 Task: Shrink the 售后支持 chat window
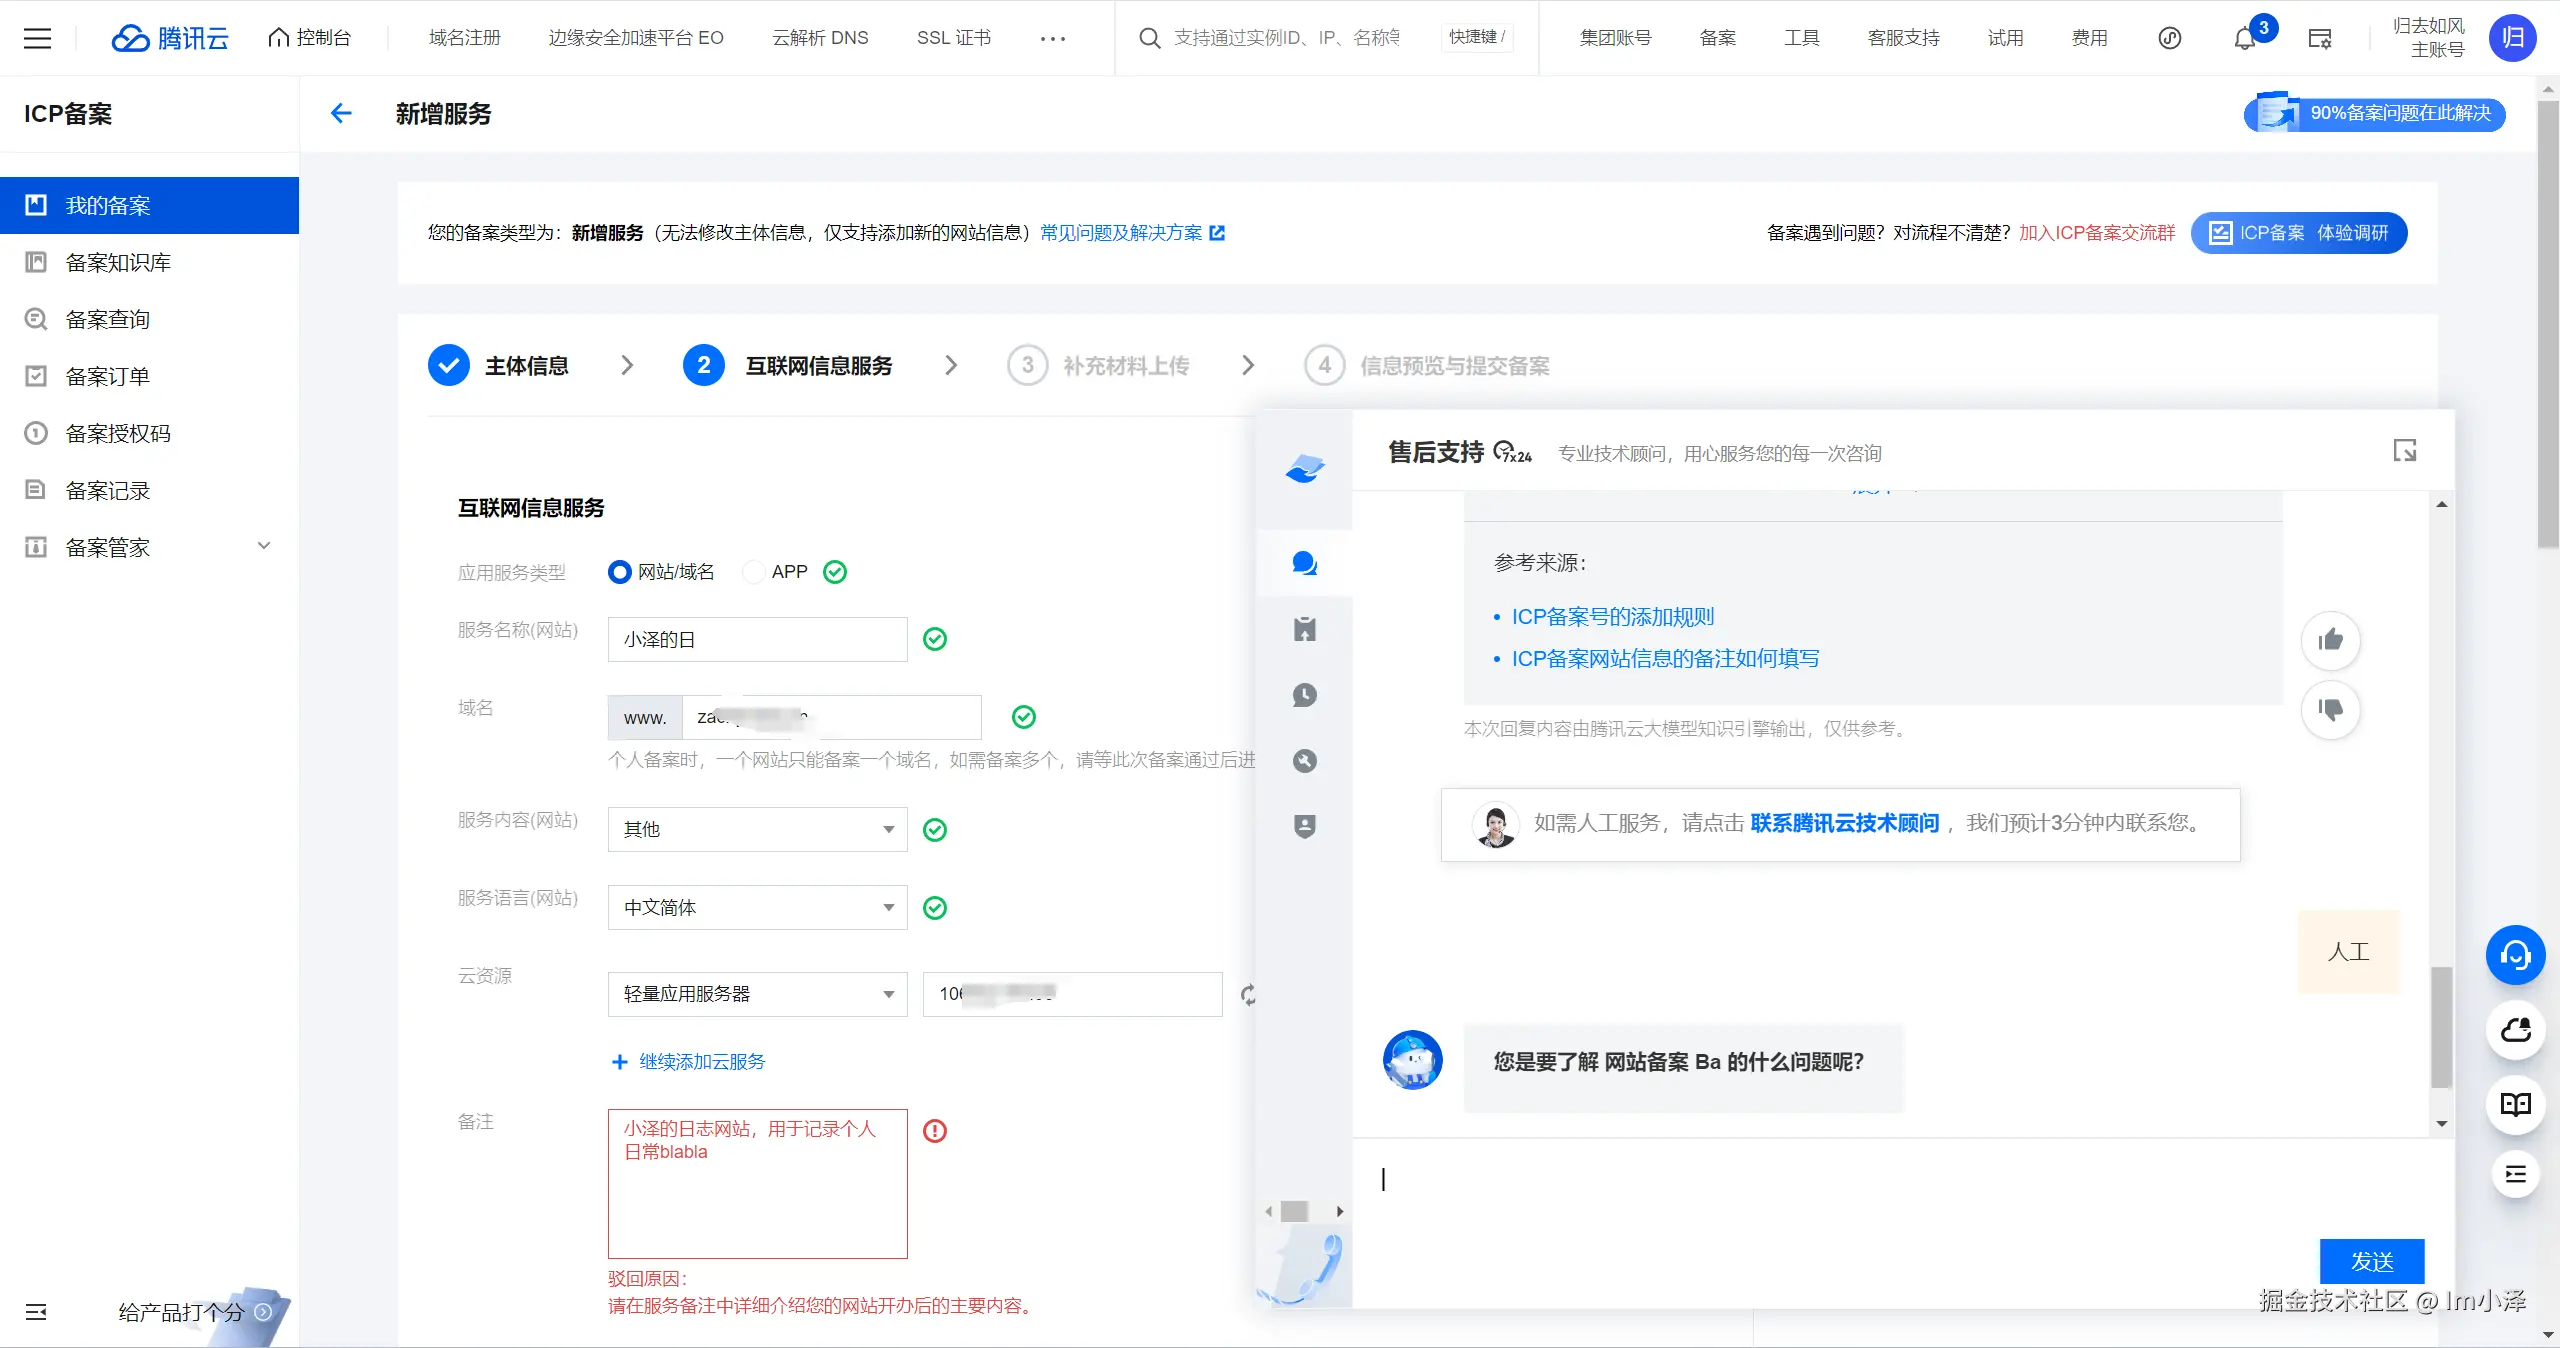click(2404, 451)
